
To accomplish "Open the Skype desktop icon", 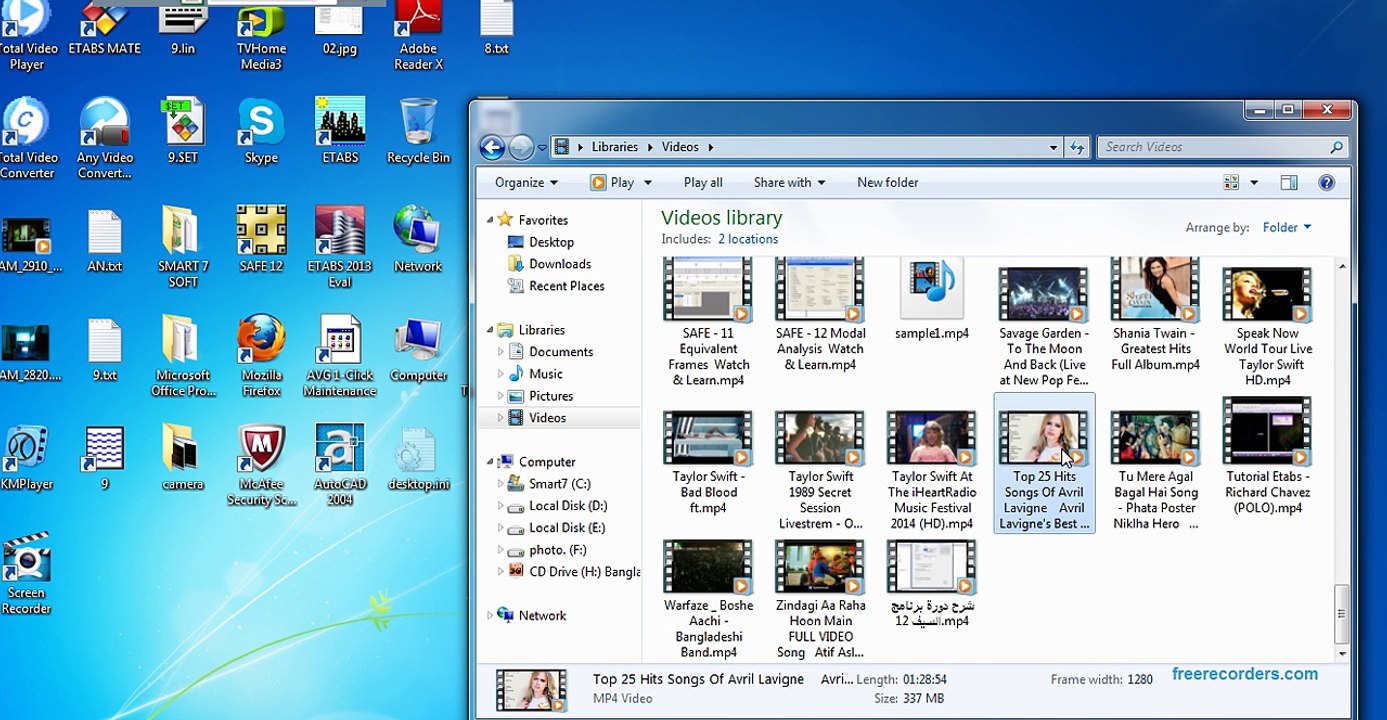I will point(261,130).
